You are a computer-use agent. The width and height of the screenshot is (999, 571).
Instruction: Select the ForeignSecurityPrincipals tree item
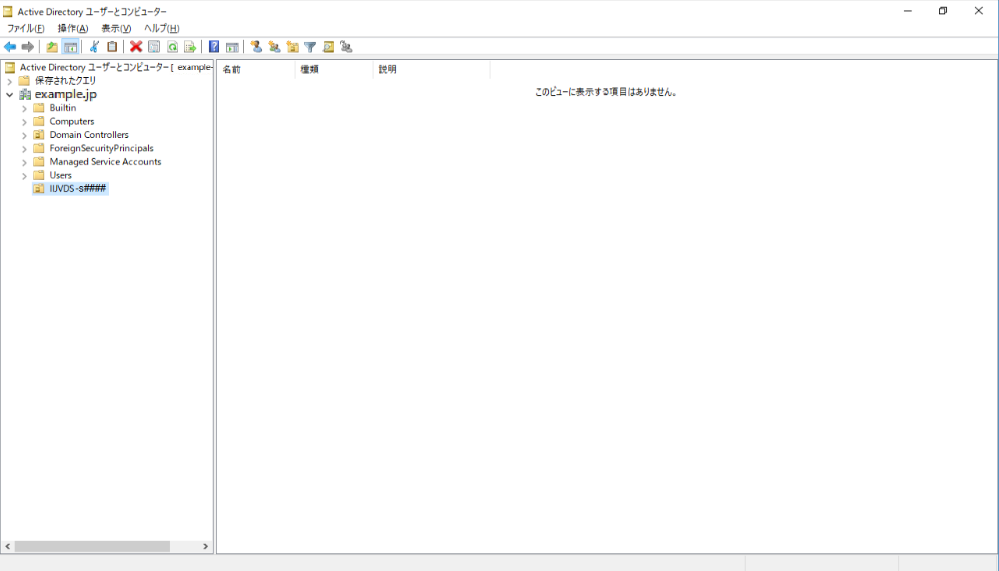pyautogui.click(x=101, y=148)
